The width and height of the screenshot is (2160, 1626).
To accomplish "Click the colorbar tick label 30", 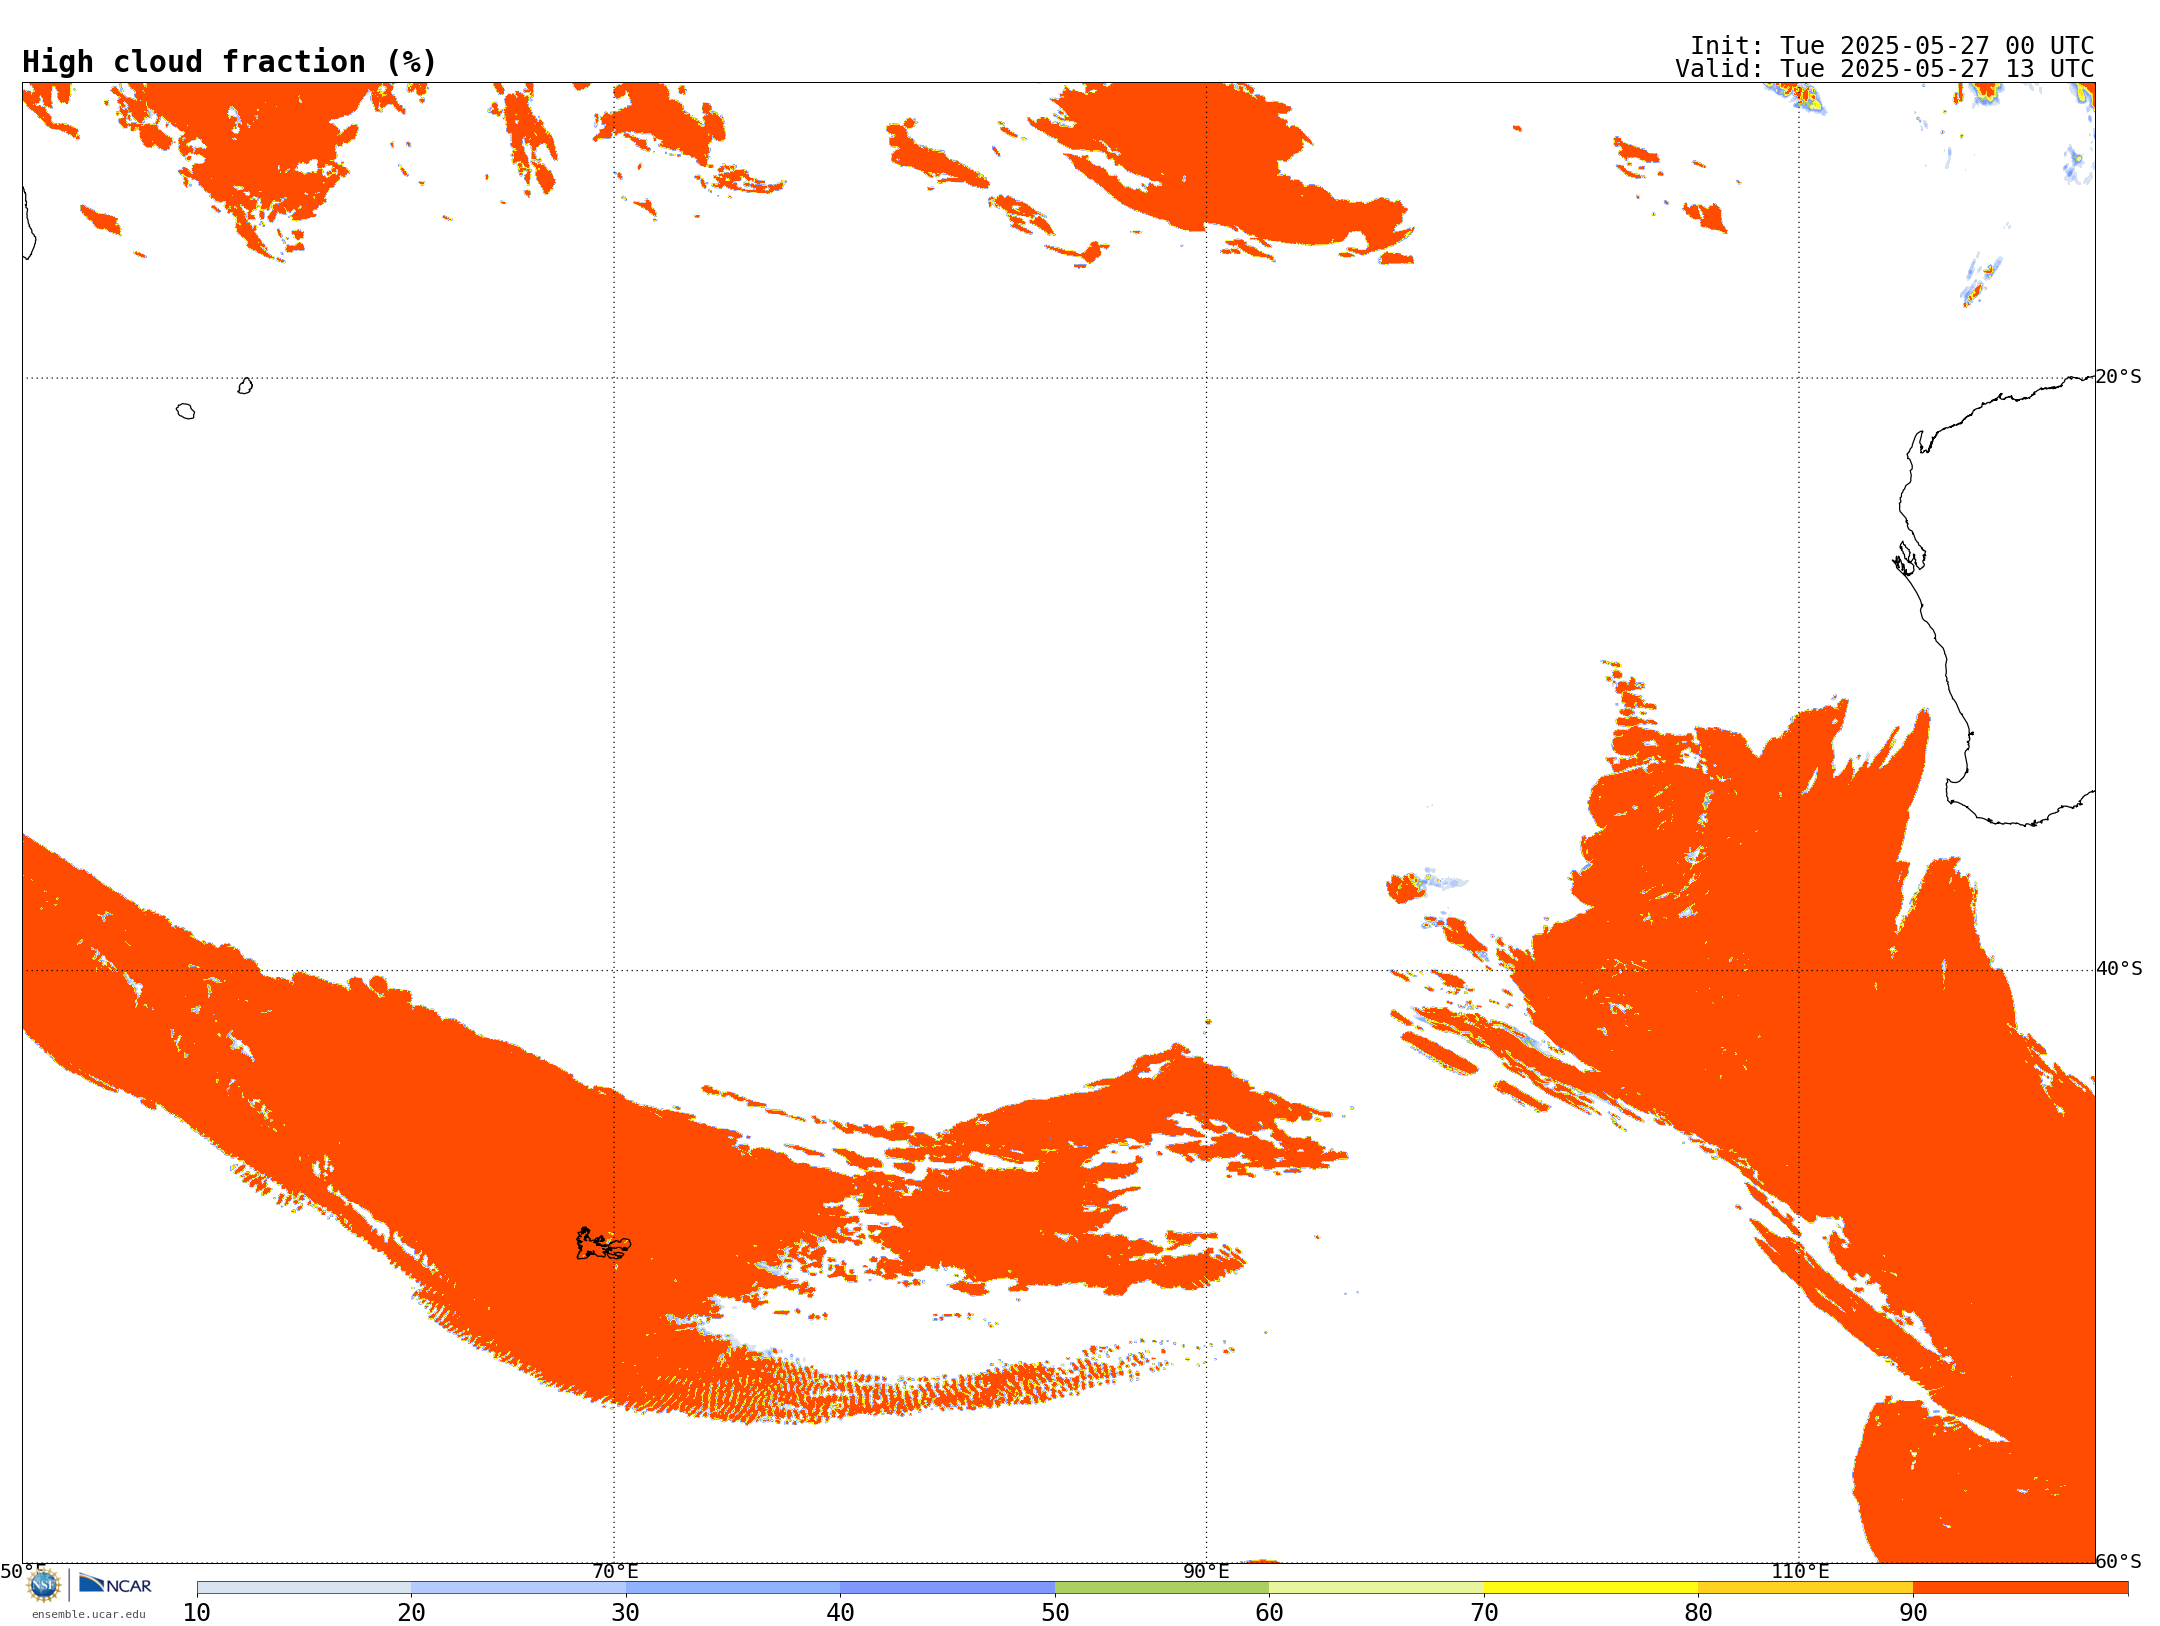I will 626,1613.
